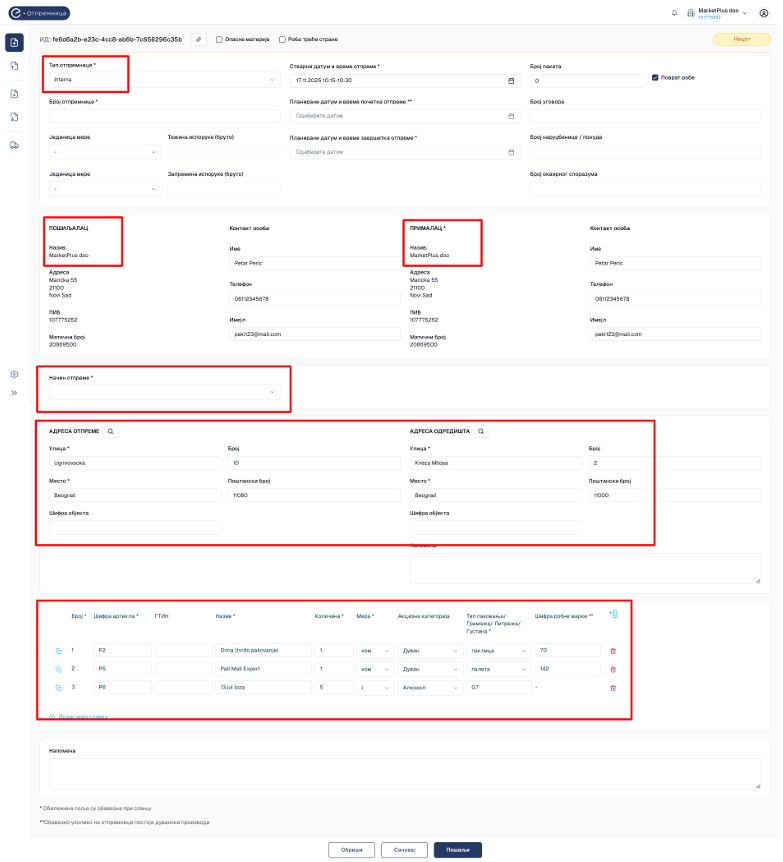This screenshot has height=862, width=783.
Task: Click the search icon next to АДРЕСА ОТПРЕМЕ
Action: (x=110, y=431)
